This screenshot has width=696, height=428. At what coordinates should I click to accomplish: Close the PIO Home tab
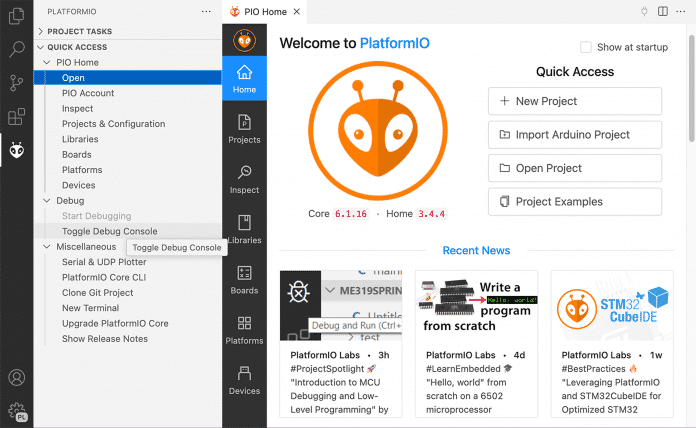click(x=297, y=11)
